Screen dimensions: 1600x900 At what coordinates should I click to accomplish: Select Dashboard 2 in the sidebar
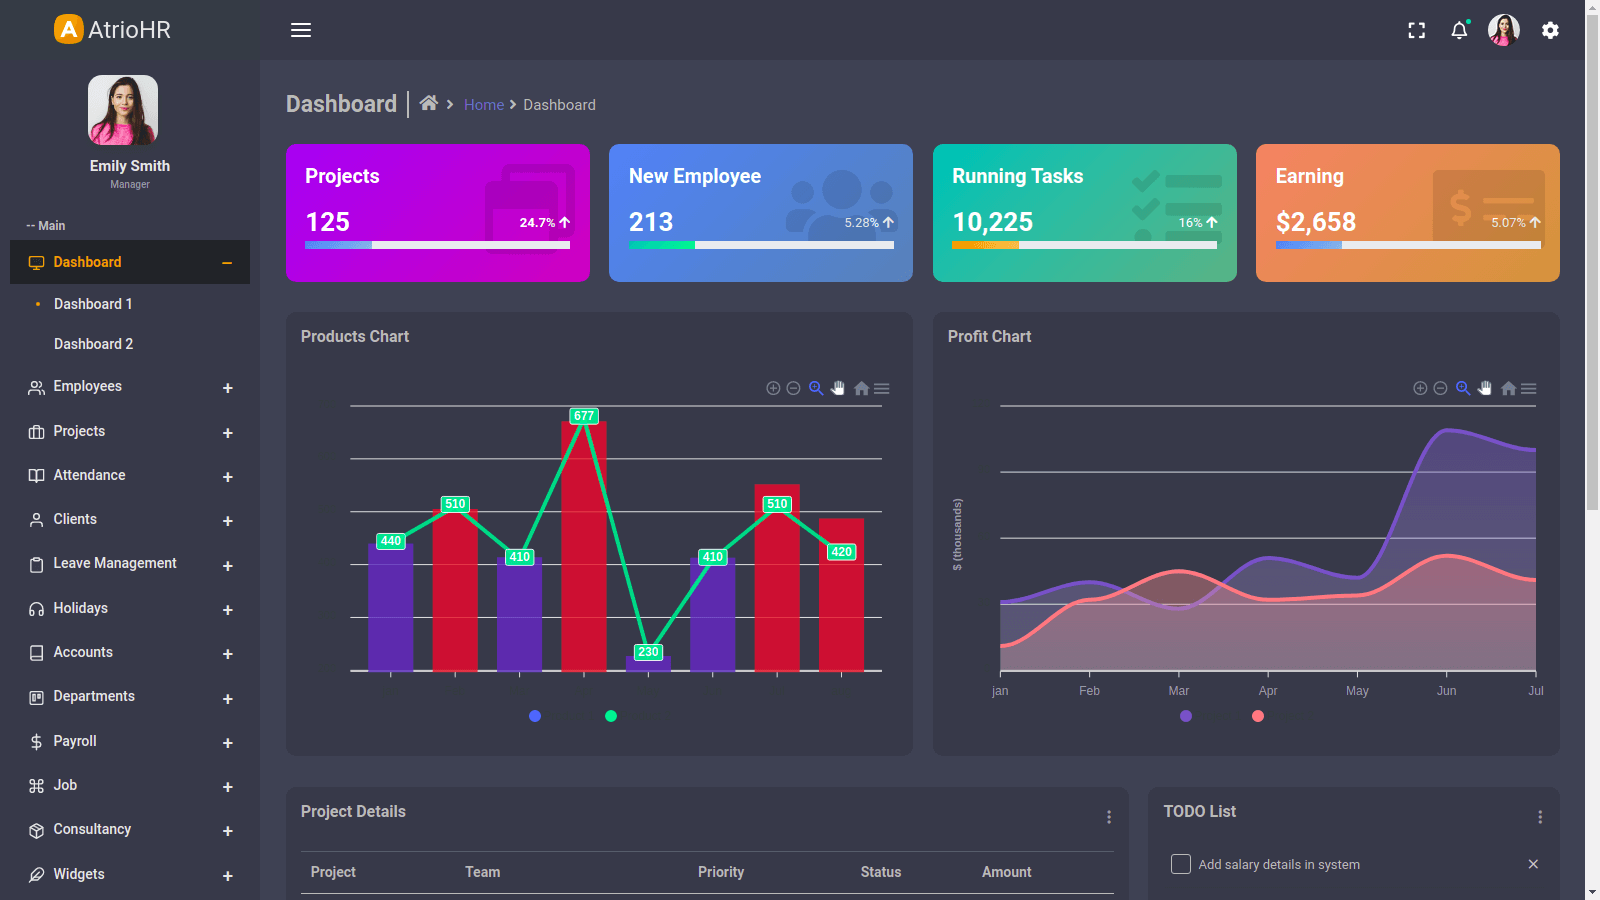93,344
